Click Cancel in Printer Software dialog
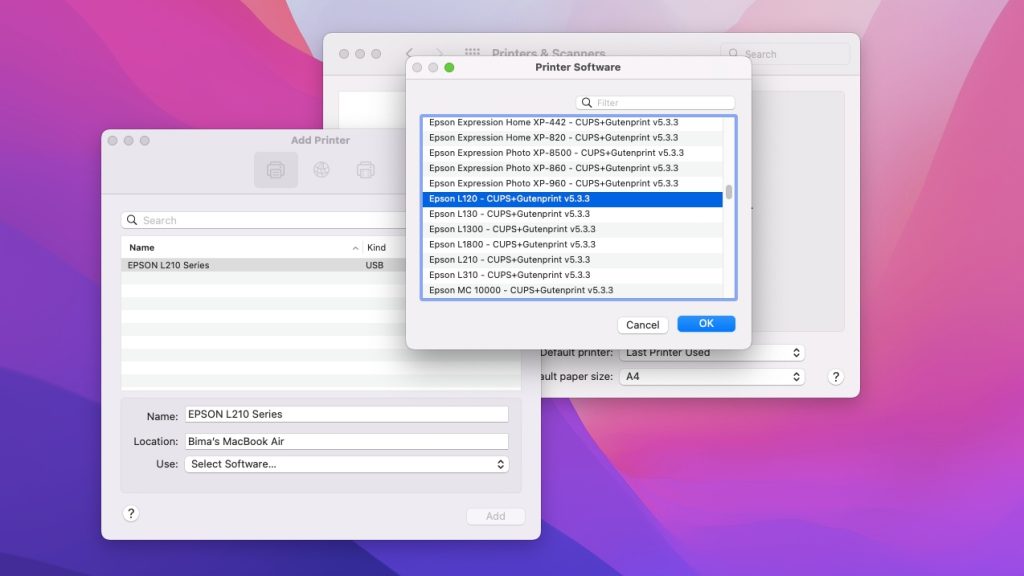The image size is (1024, 576). click(643, 325)
